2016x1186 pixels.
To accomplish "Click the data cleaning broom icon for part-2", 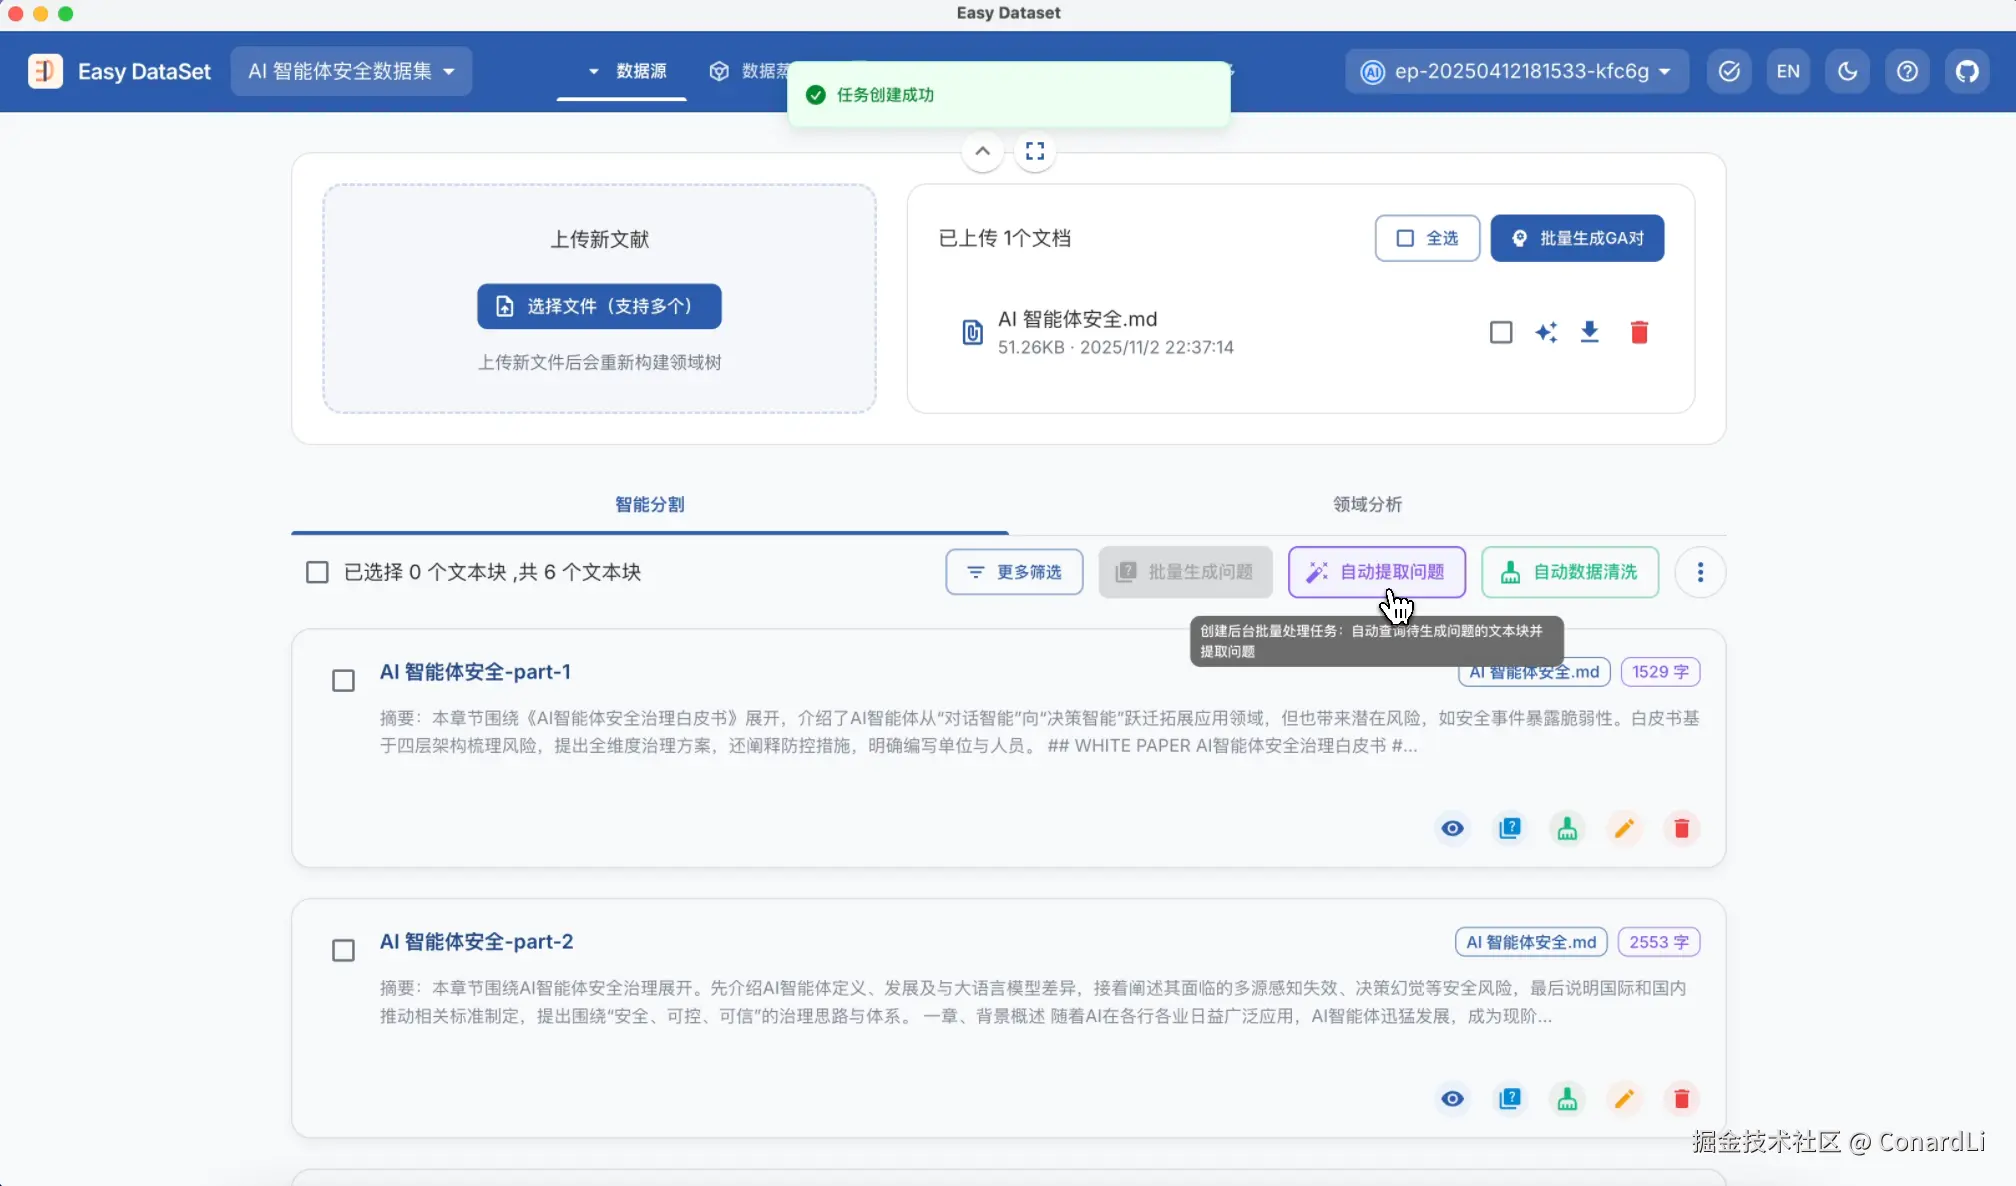I will [1567, 1099].
